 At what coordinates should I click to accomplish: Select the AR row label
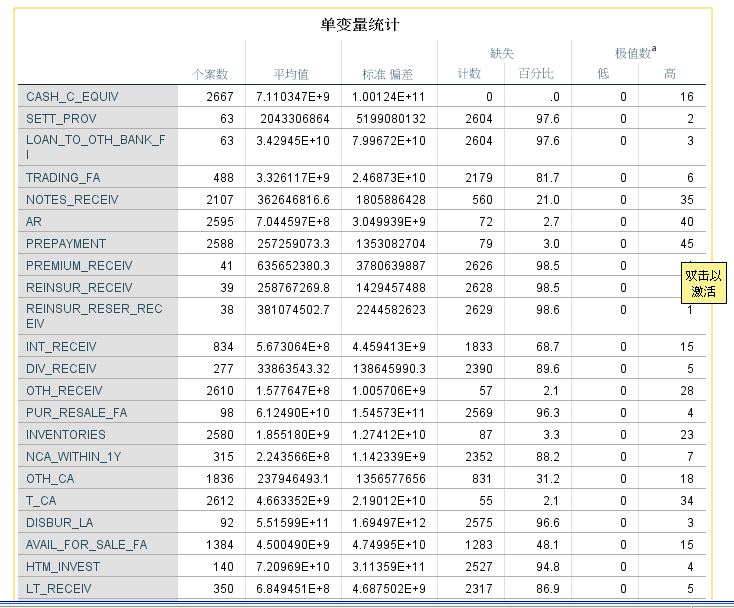click(x=34, y=221)
